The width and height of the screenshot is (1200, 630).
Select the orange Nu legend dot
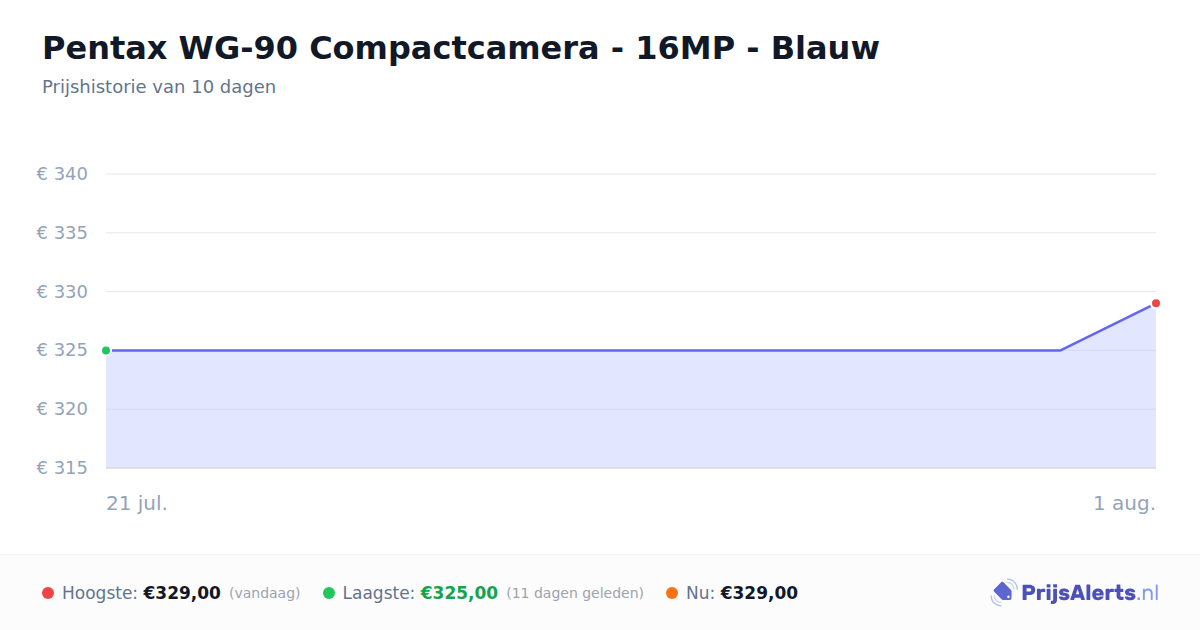[x=672, y=593]
